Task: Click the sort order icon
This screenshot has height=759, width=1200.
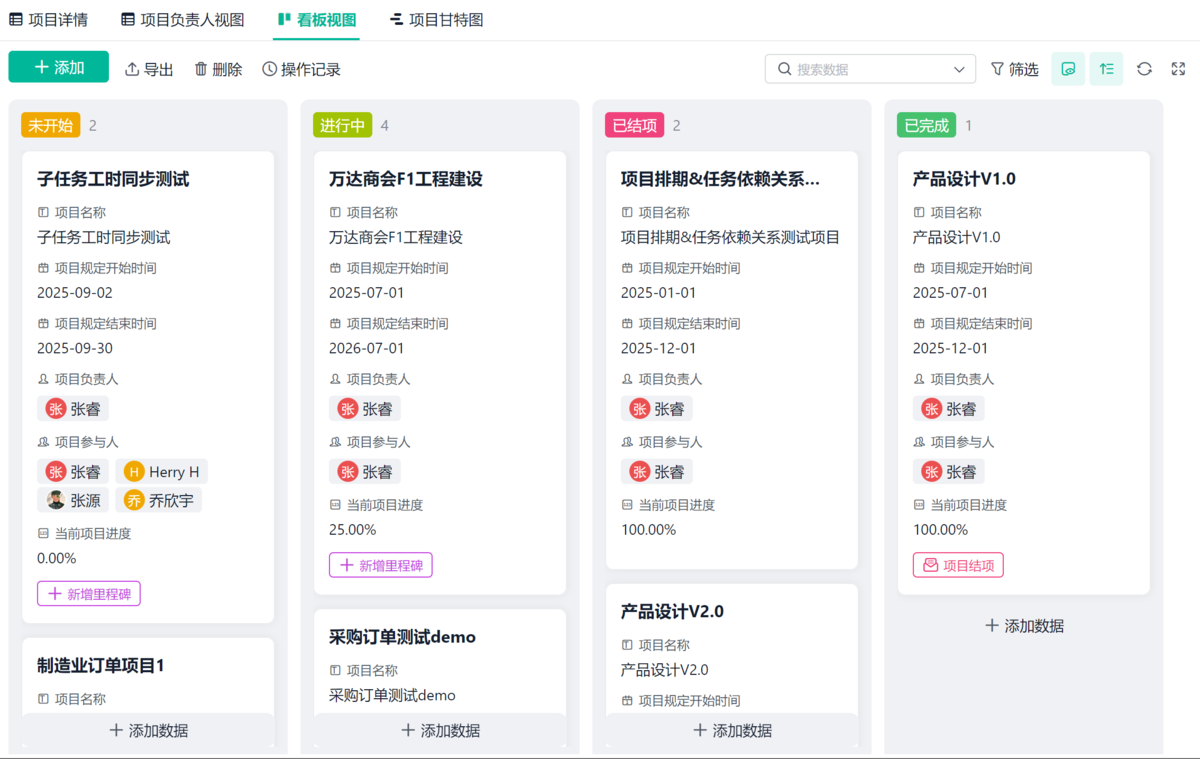Action: pyautogui.click(x=1106, y=69)
